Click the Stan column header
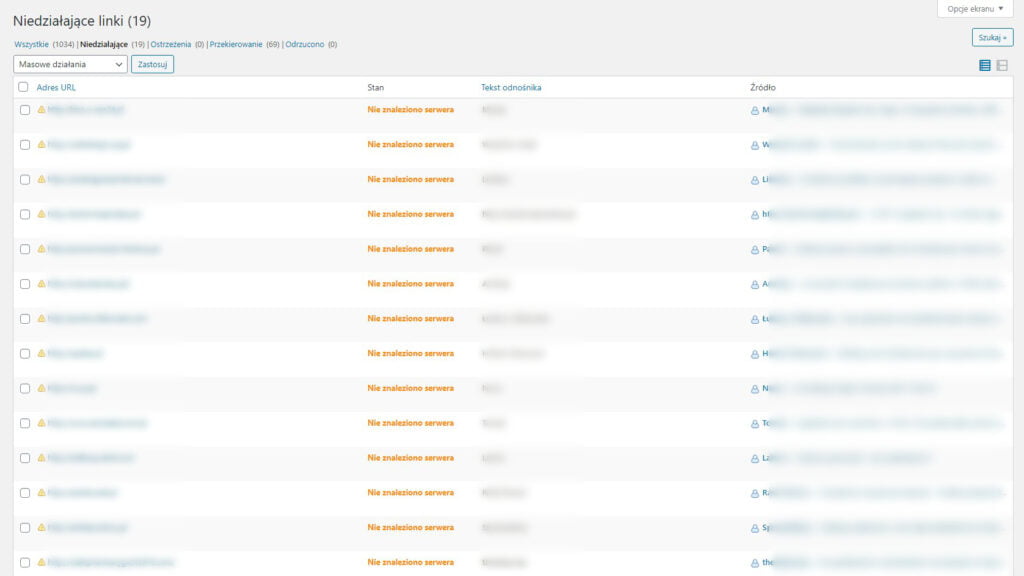Image resolution: width=1024 pixels, height=576 pixels. coord(376,88)
